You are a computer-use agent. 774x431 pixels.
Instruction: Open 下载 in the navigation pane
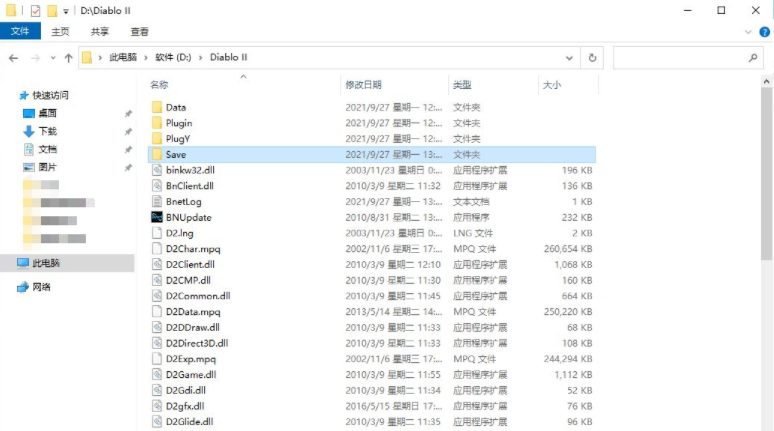(x=47, y=131)
